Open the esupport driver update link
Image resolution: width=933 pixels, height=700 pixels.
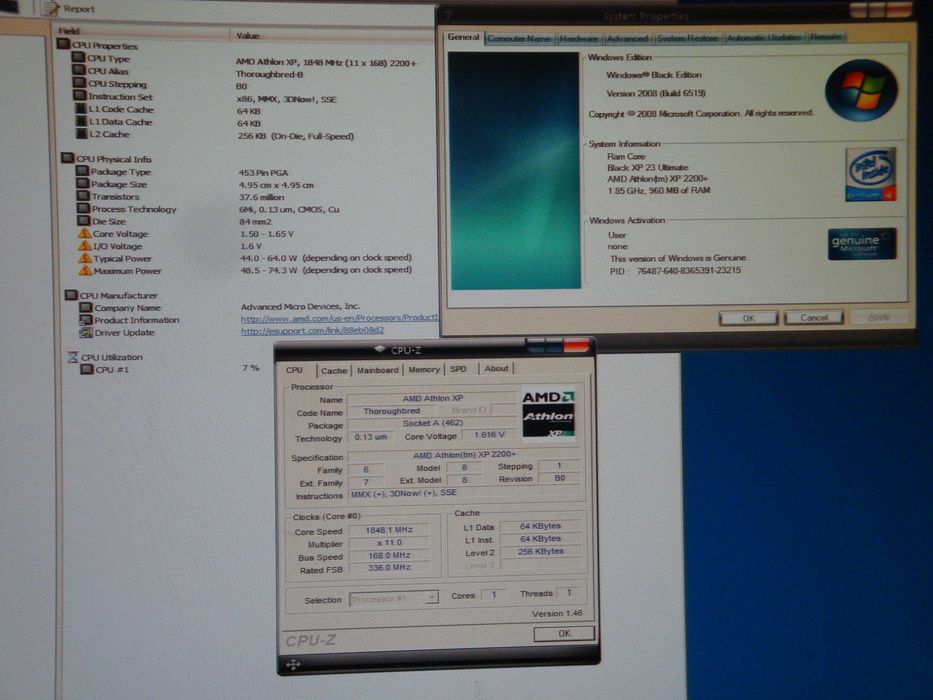pyautogui.click(x=312, y=330)
